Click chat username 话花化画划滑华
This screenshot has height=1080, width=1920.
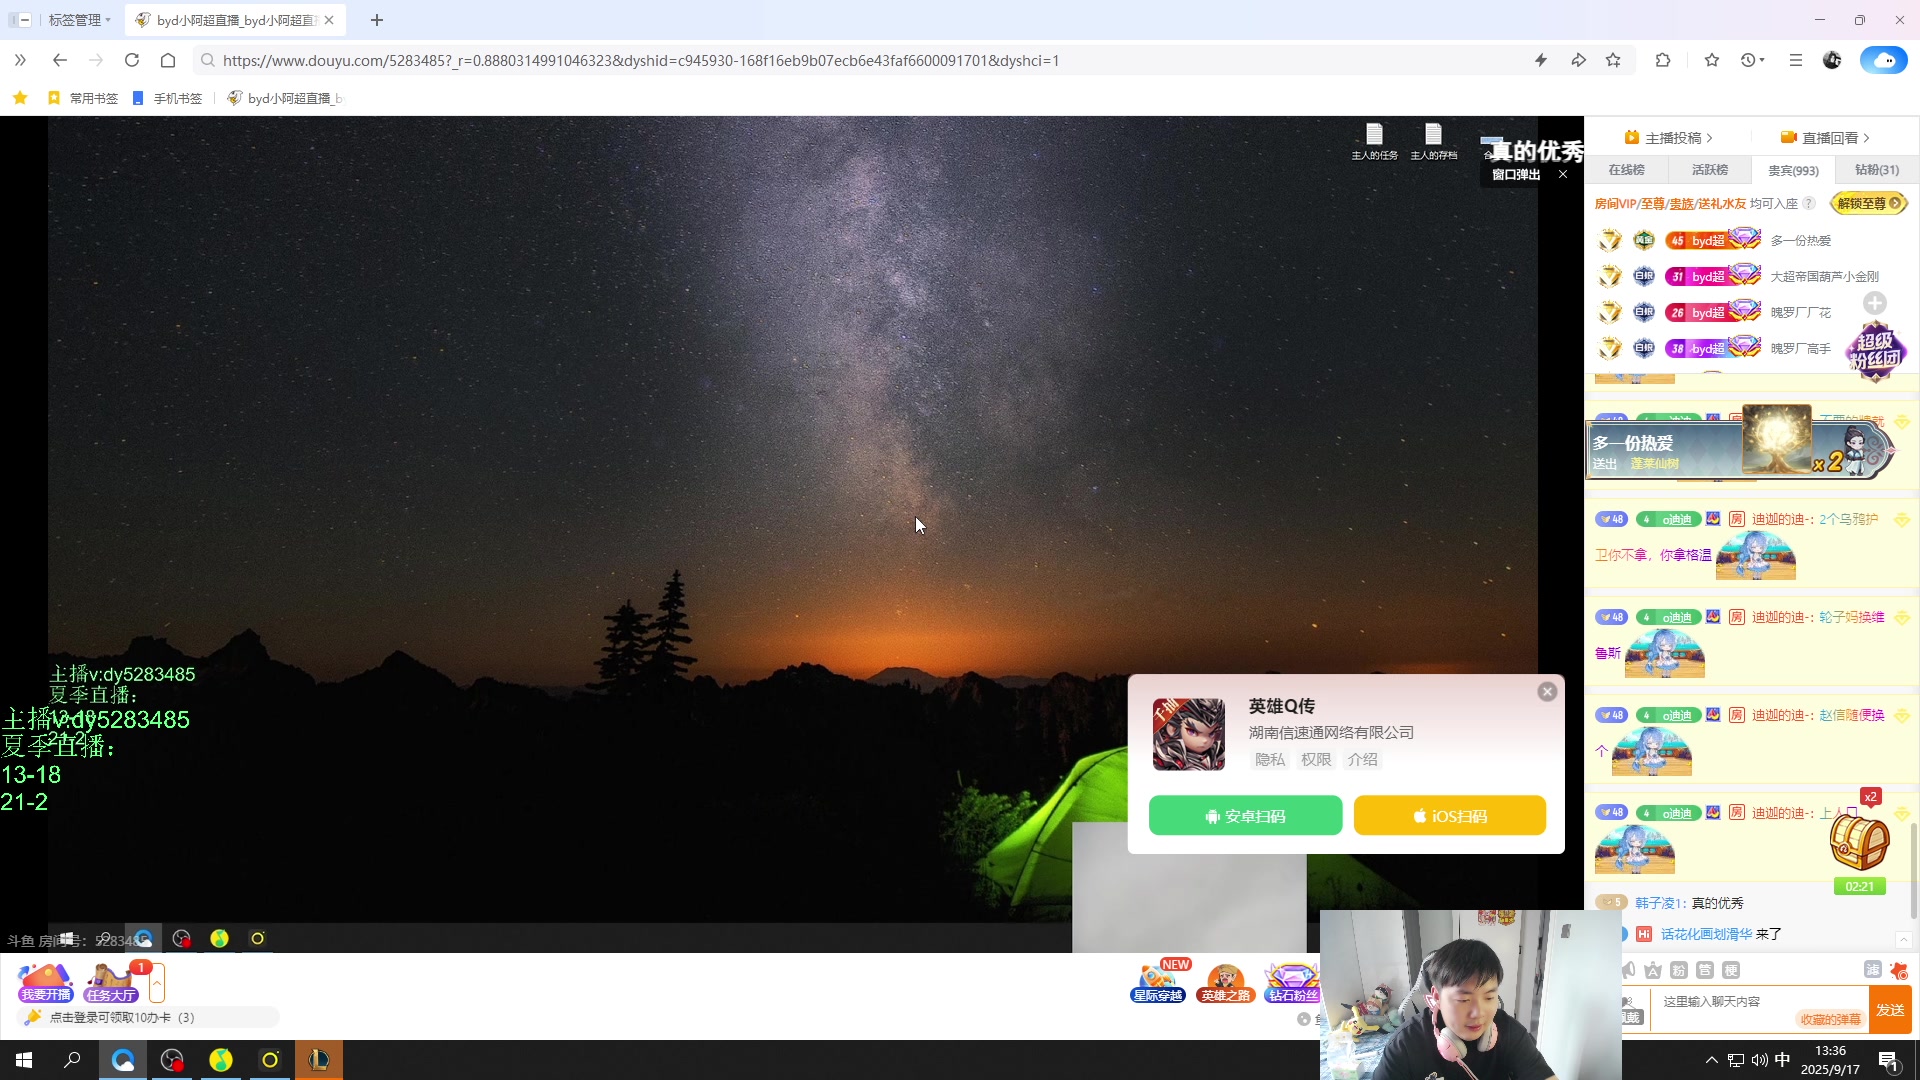pos(1706,934)
